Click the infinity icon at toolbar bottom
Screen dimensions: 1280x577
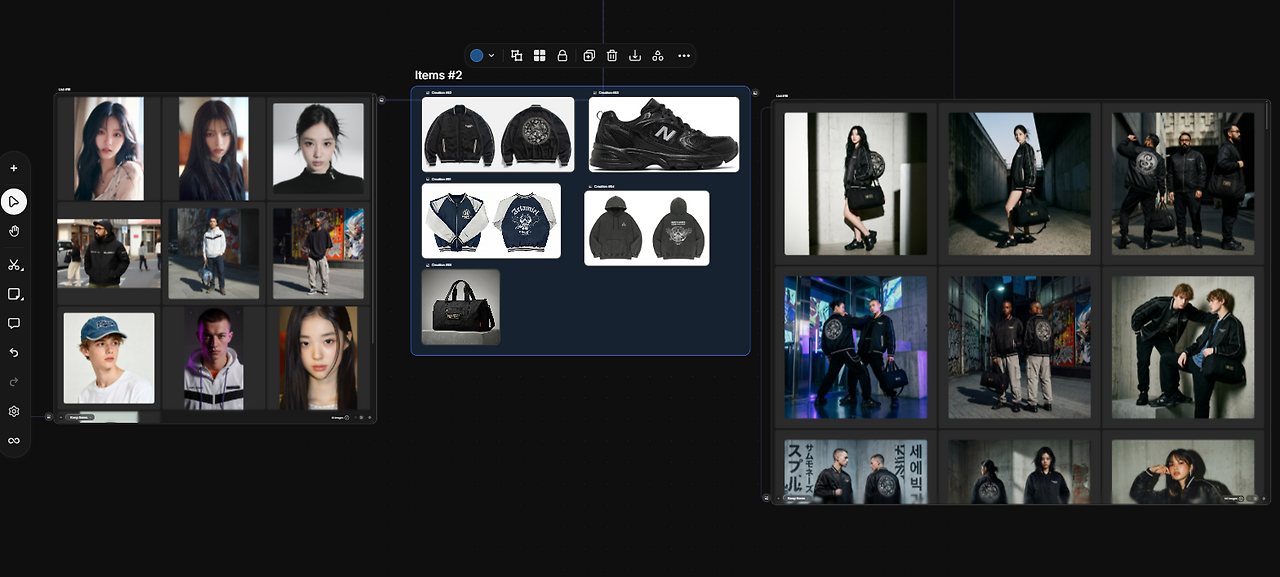coord(14,440)
